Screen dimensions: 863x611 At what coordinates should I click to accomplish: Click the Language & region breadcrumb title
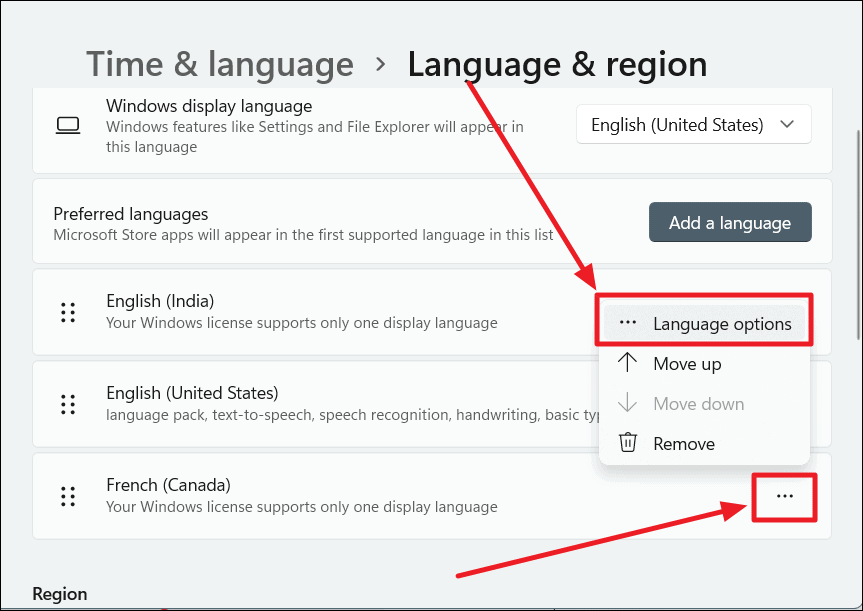point(557,63)
